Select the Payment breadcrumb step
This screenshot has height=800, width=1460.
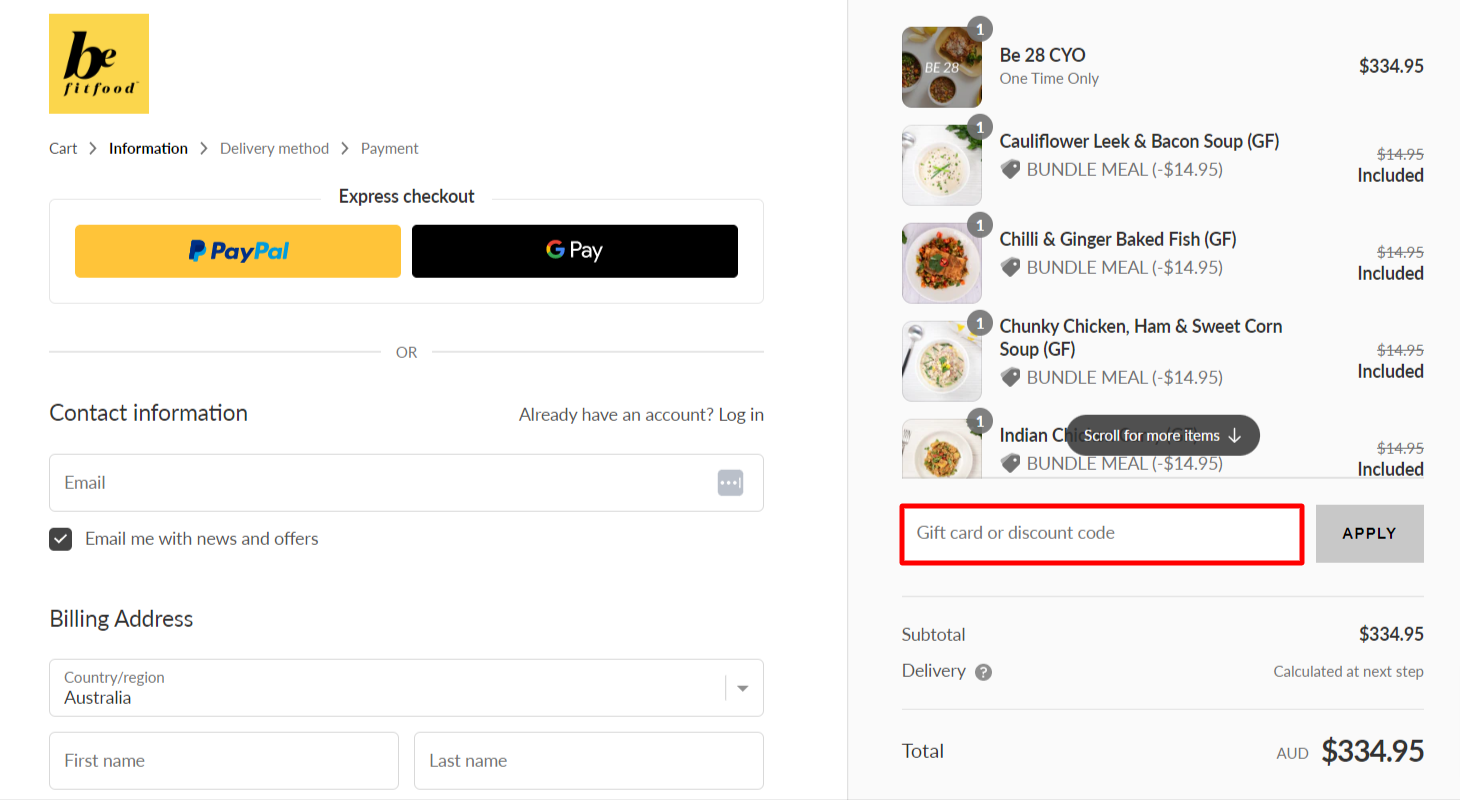(389, 148)
